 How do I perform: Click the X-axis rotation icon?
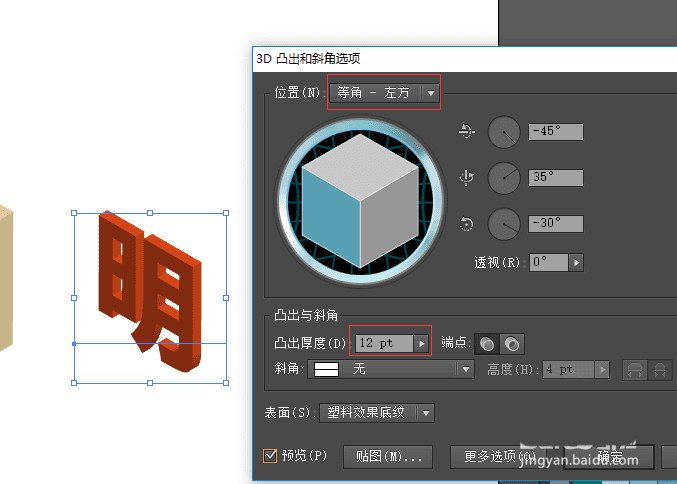(x=466, y=131)
